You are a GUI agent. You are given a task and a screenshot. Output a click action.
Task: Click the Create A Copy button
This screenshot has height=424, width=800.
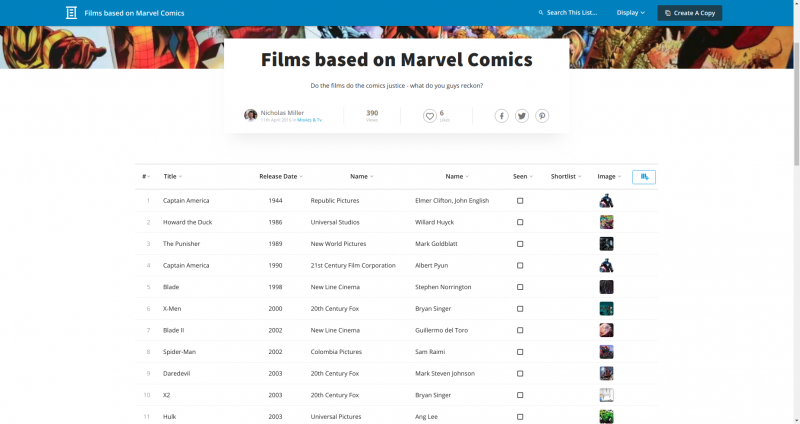(690, 13)
